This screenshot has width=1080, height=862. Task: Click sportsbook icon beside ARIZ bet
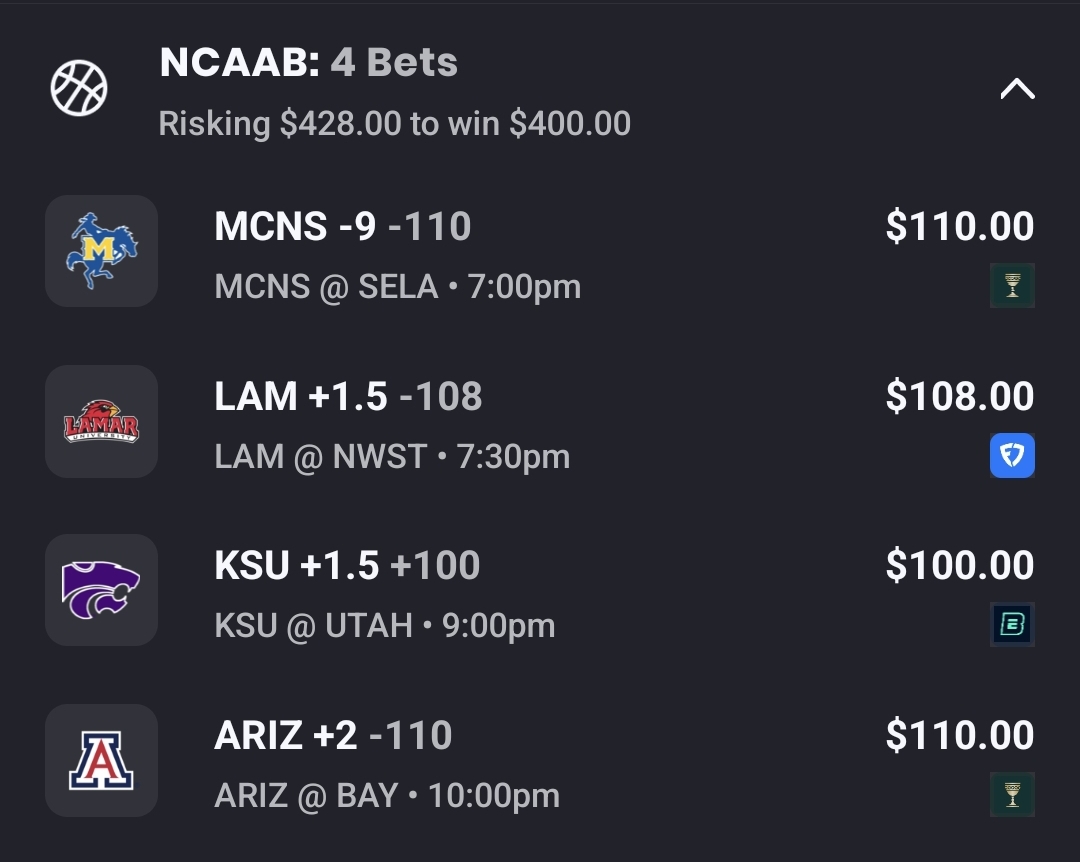click(1012, 795)
